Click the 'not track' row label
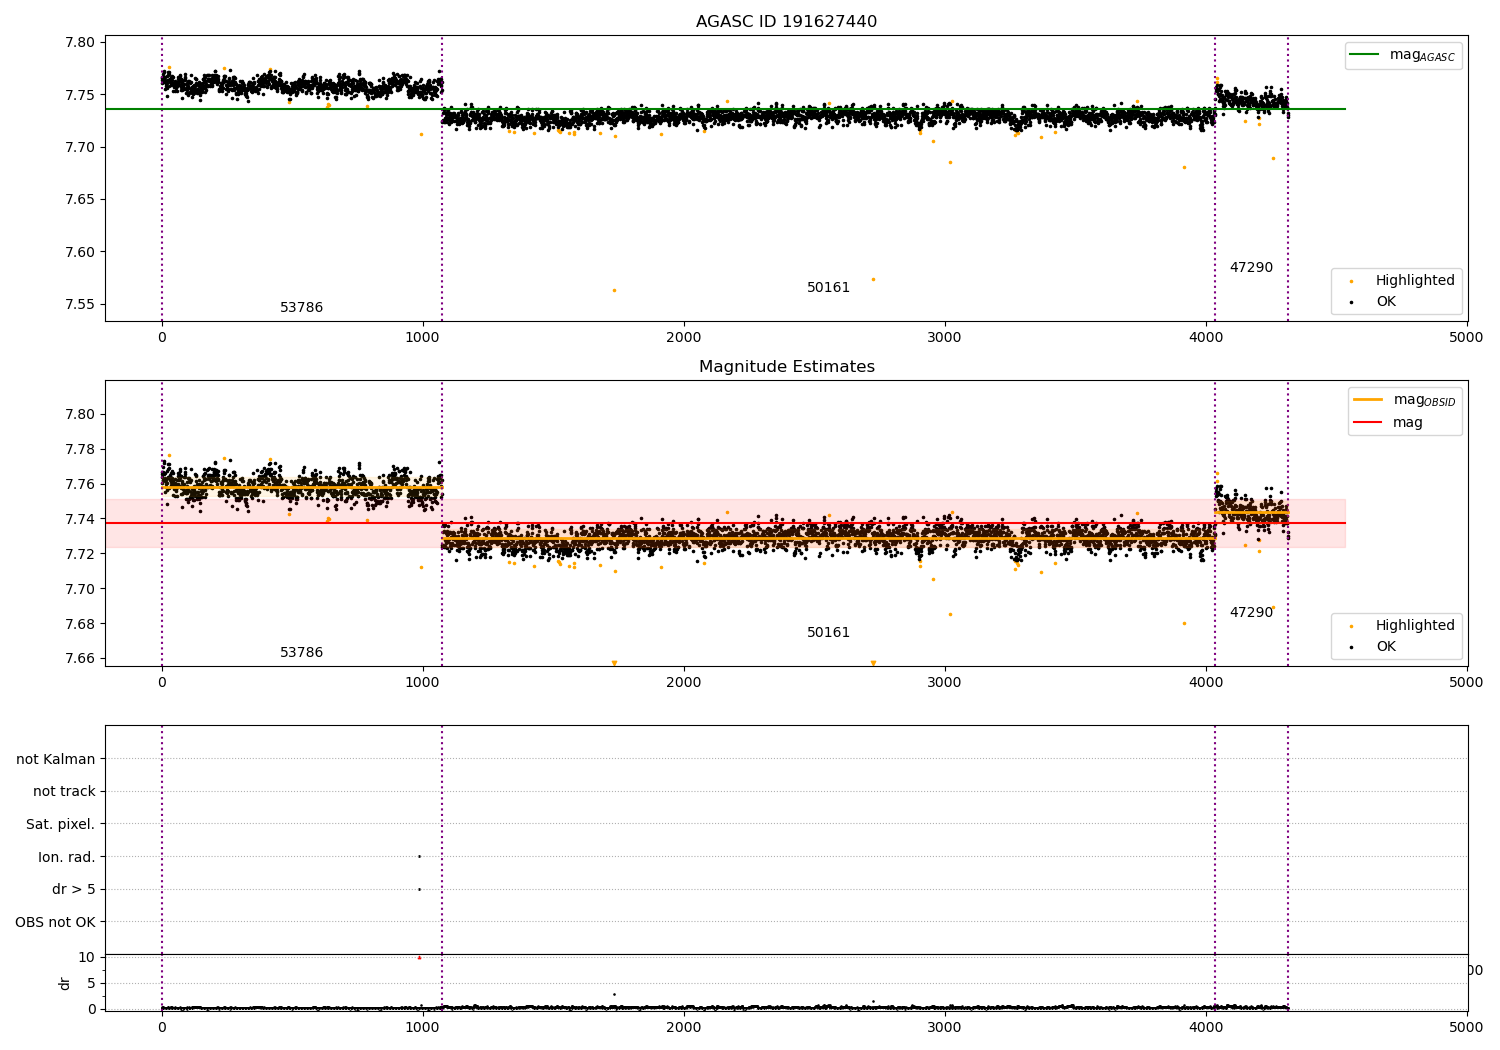1500x1050 pixels. click(64, 791)
